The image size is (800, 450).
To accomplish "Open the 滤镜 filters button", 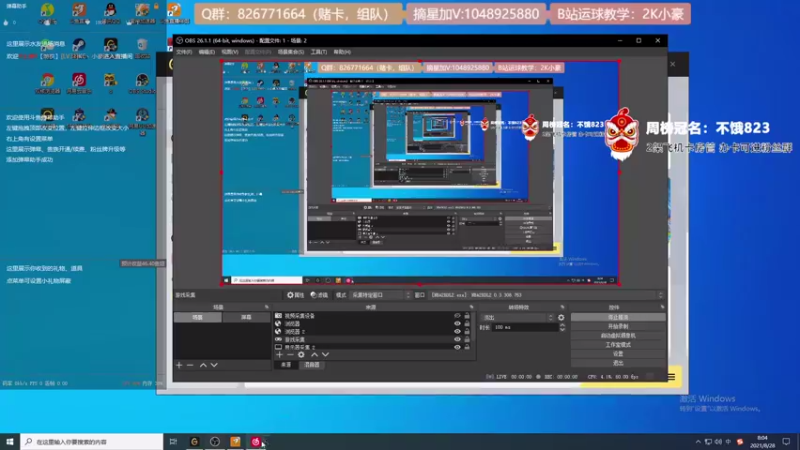I will (319, 295).
